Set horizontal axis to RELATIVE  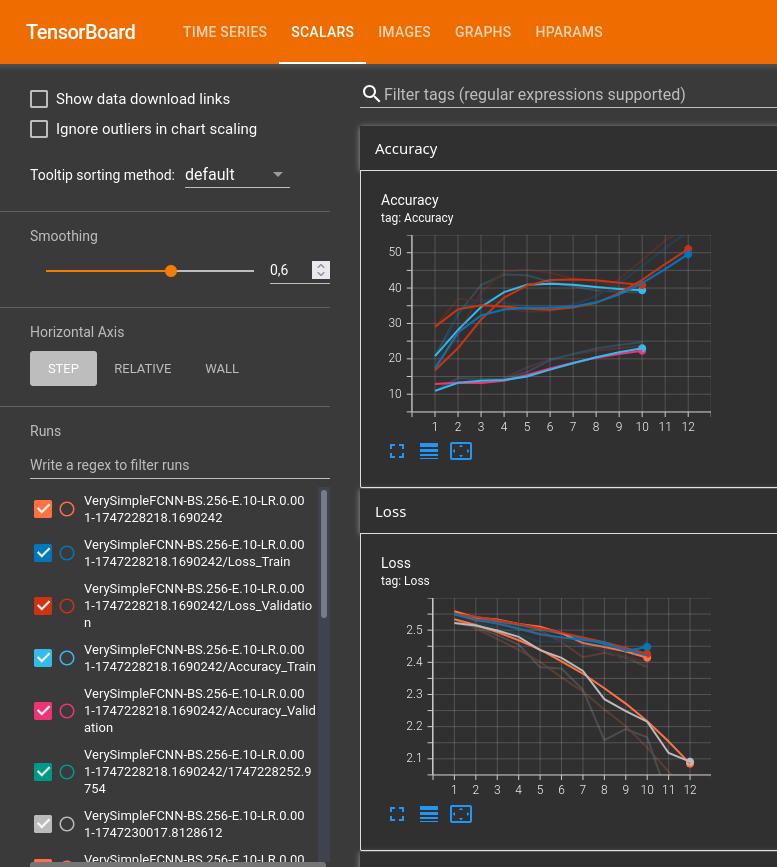143,368
